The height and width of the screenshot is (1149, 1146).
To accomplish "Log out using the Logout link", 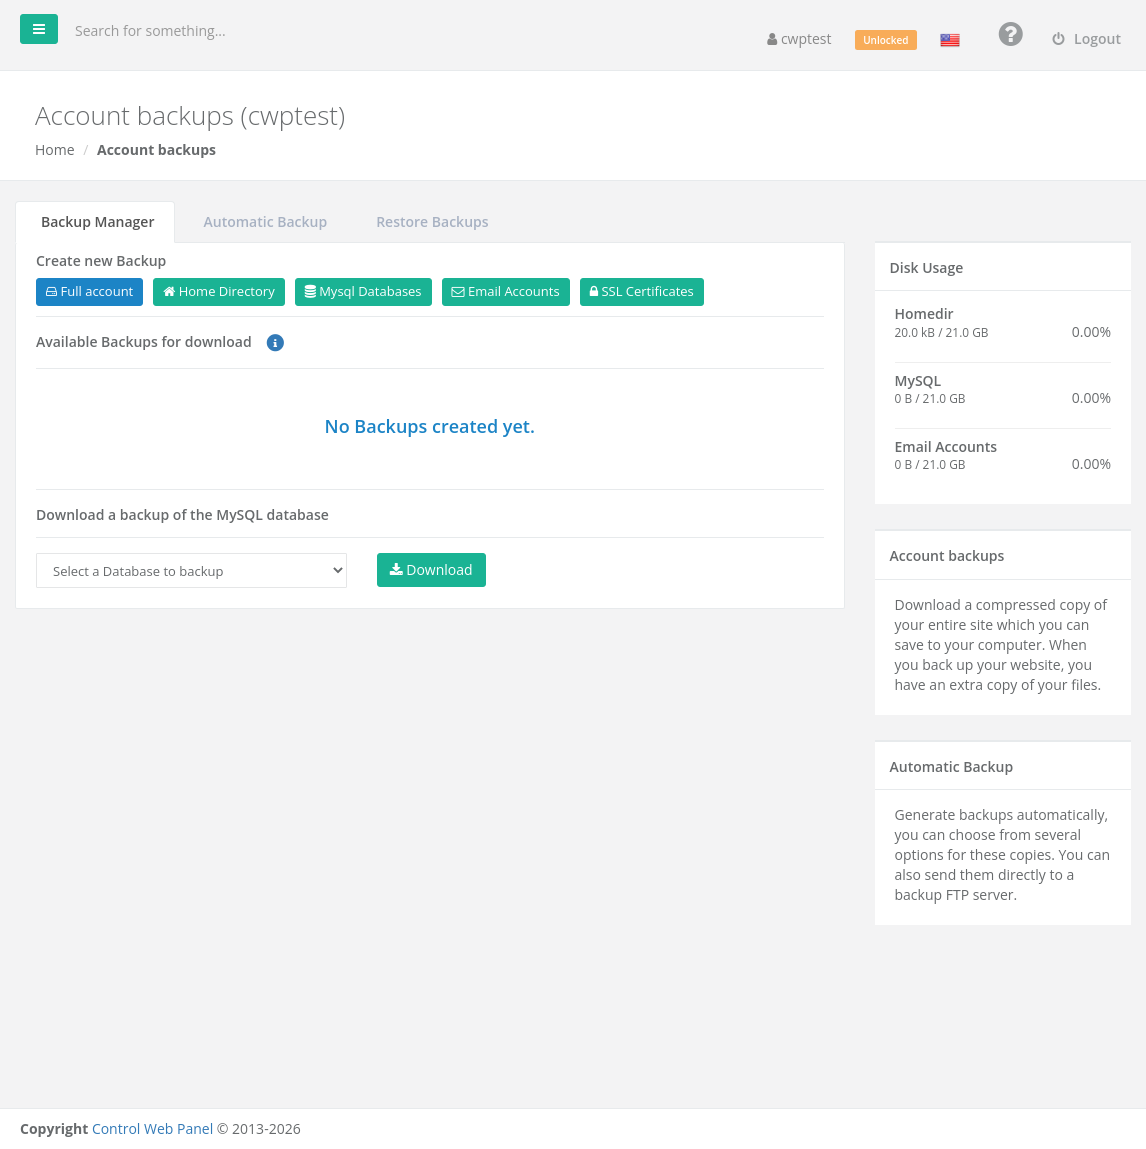I will 1086,39.
